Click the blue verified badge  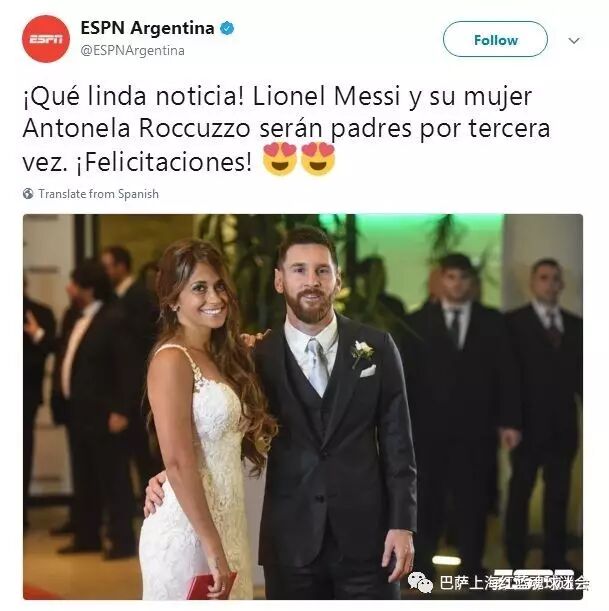(x=227, y=28)
